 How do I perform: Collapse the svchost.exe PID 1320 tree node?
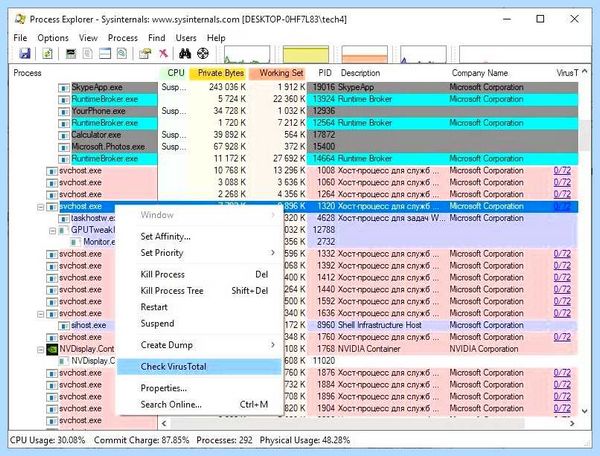coord(41,207)
